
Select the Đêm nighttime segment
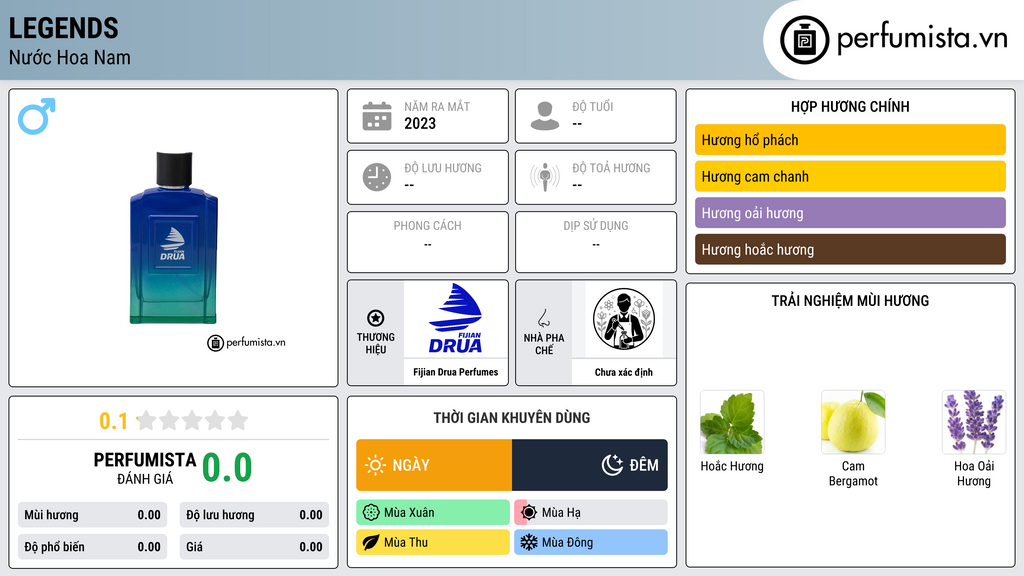point(590,465)
